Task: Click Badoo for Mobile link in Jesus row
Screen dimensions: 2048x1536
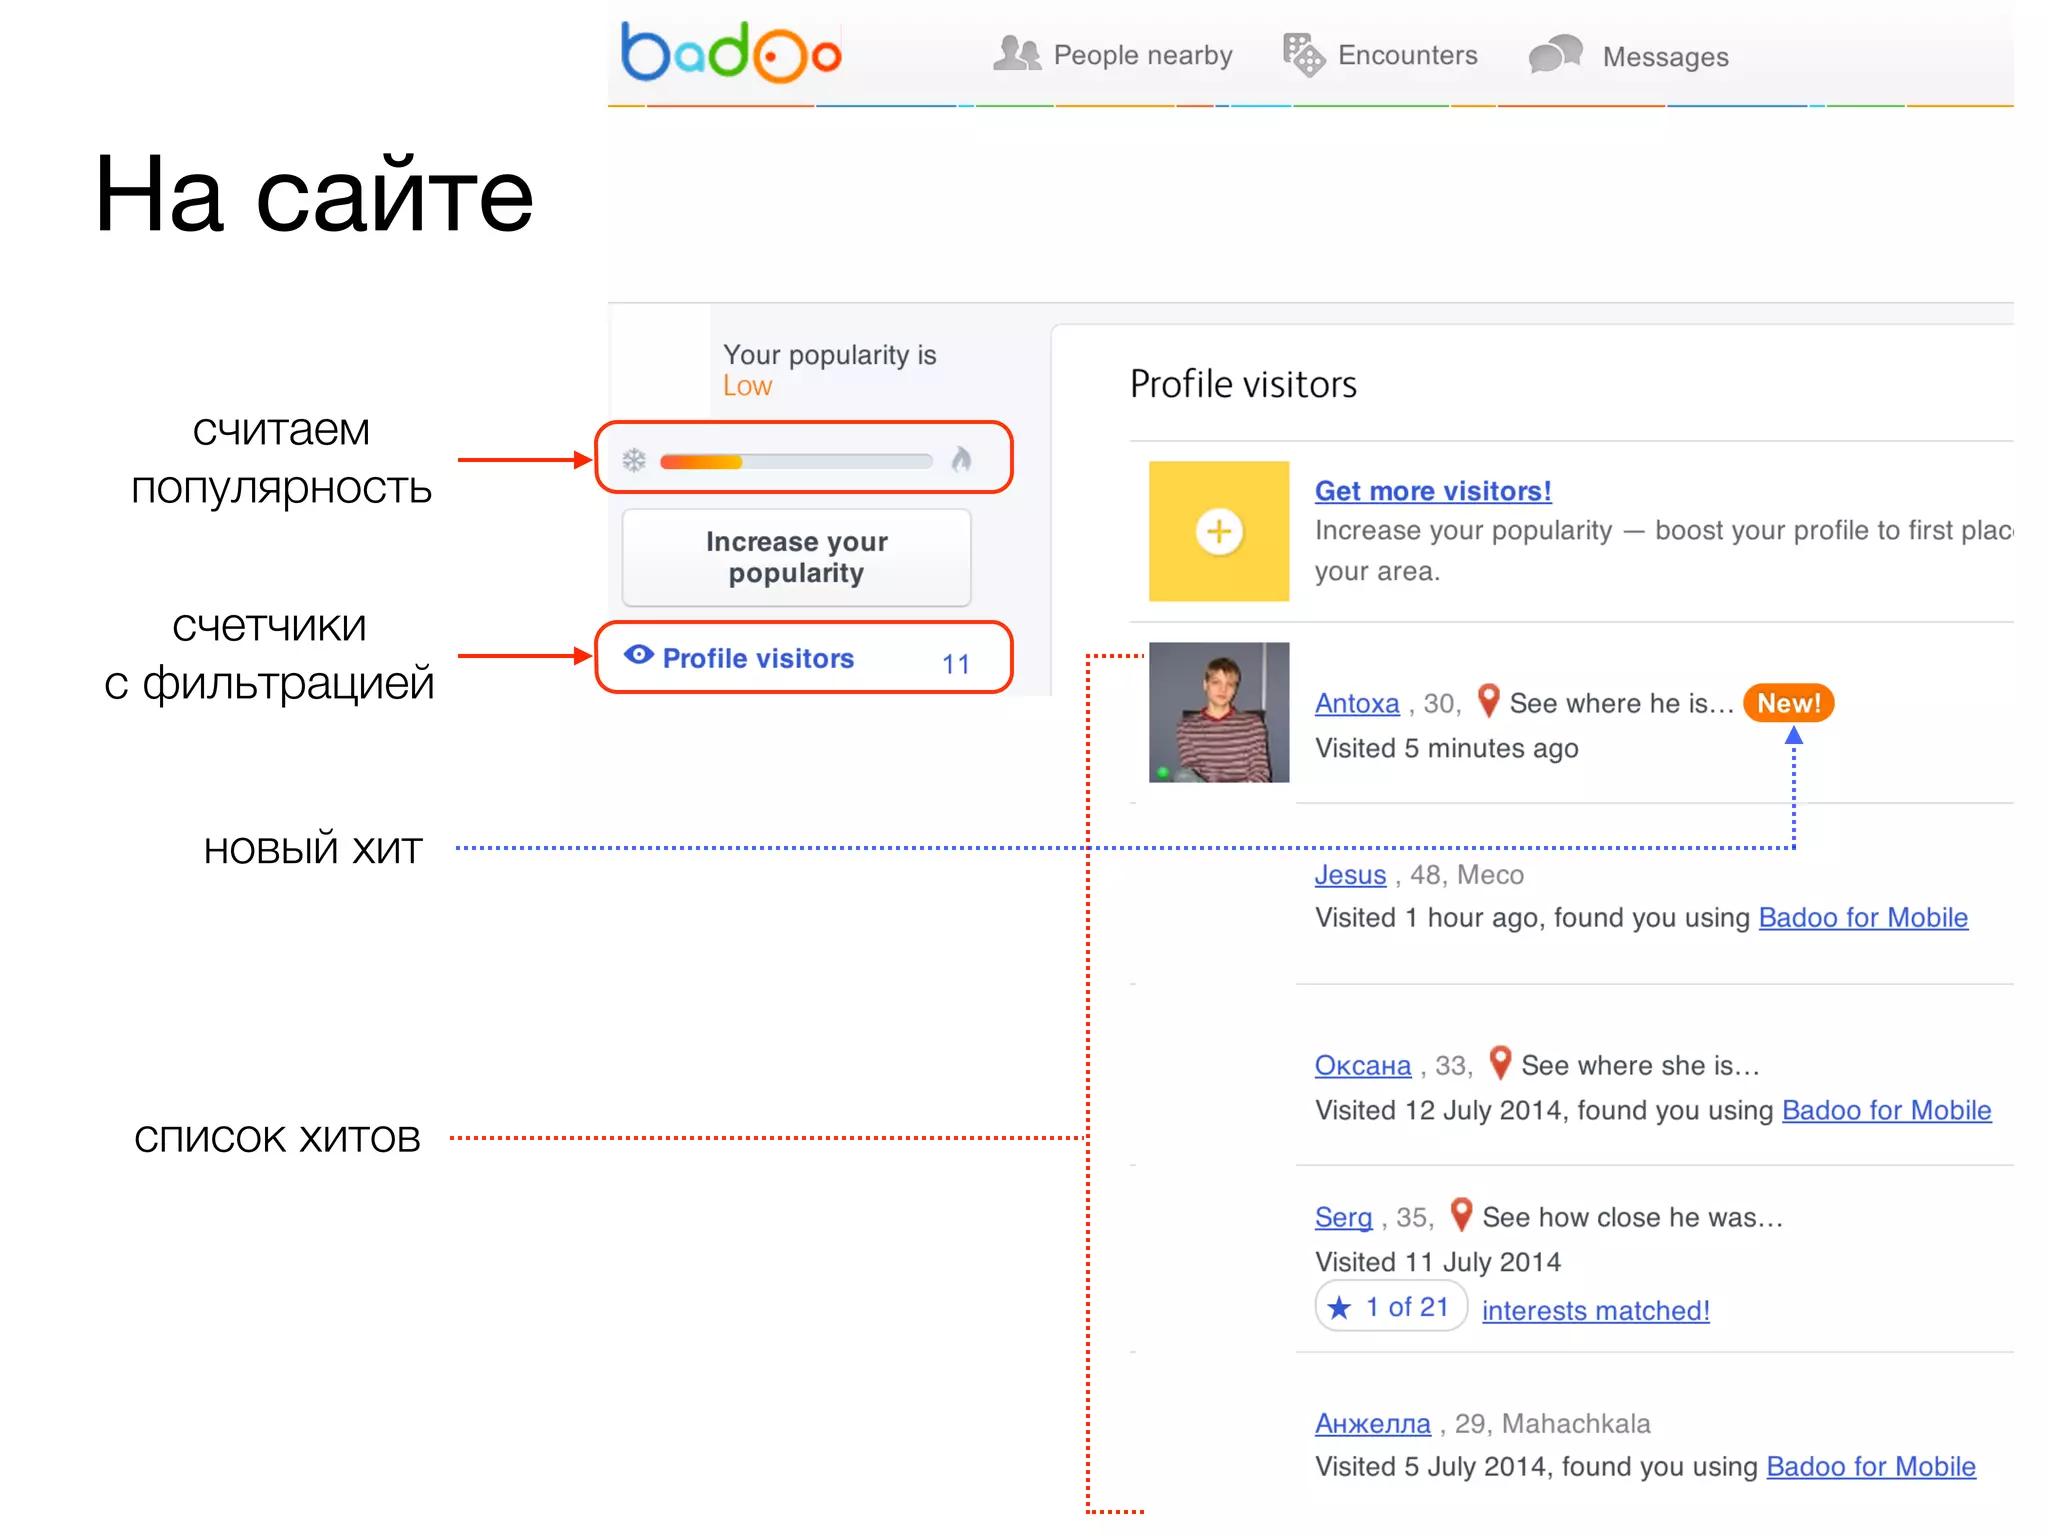Action: click(1863, 917)
